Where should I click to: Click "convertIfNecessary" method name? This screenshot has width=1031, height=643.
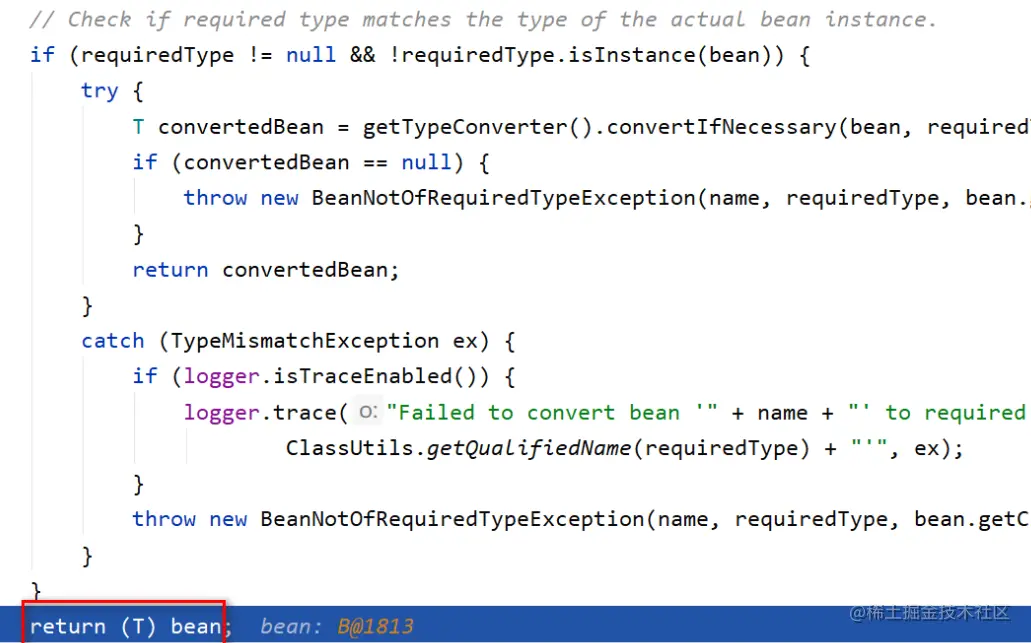coord(721,127)
